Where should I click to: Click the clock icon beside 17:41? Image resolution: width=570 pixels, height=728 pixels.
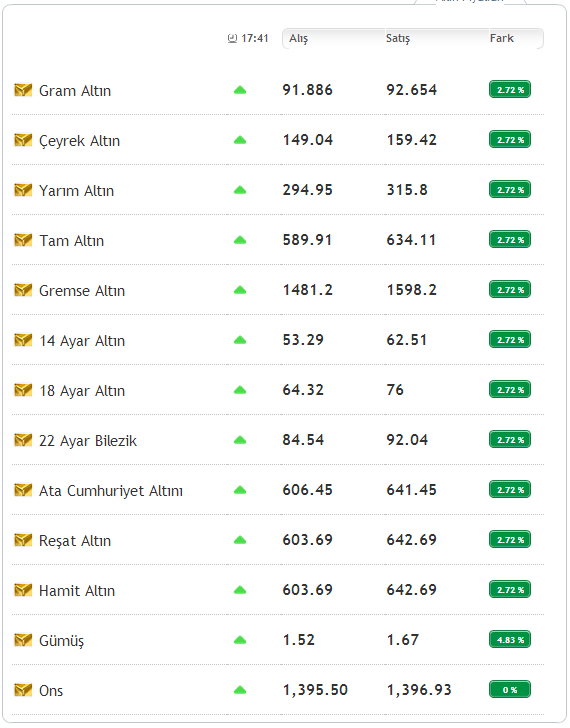233,39
